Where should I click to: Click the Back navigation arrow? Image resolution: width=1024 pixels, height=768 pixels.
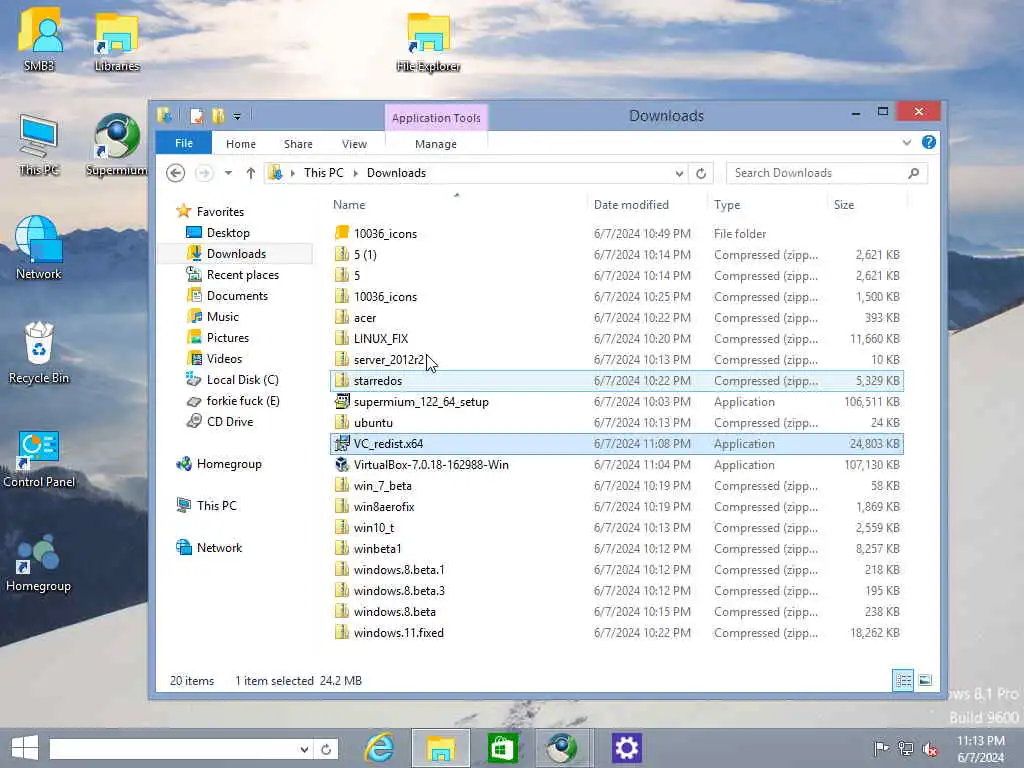tap(175, 173)
